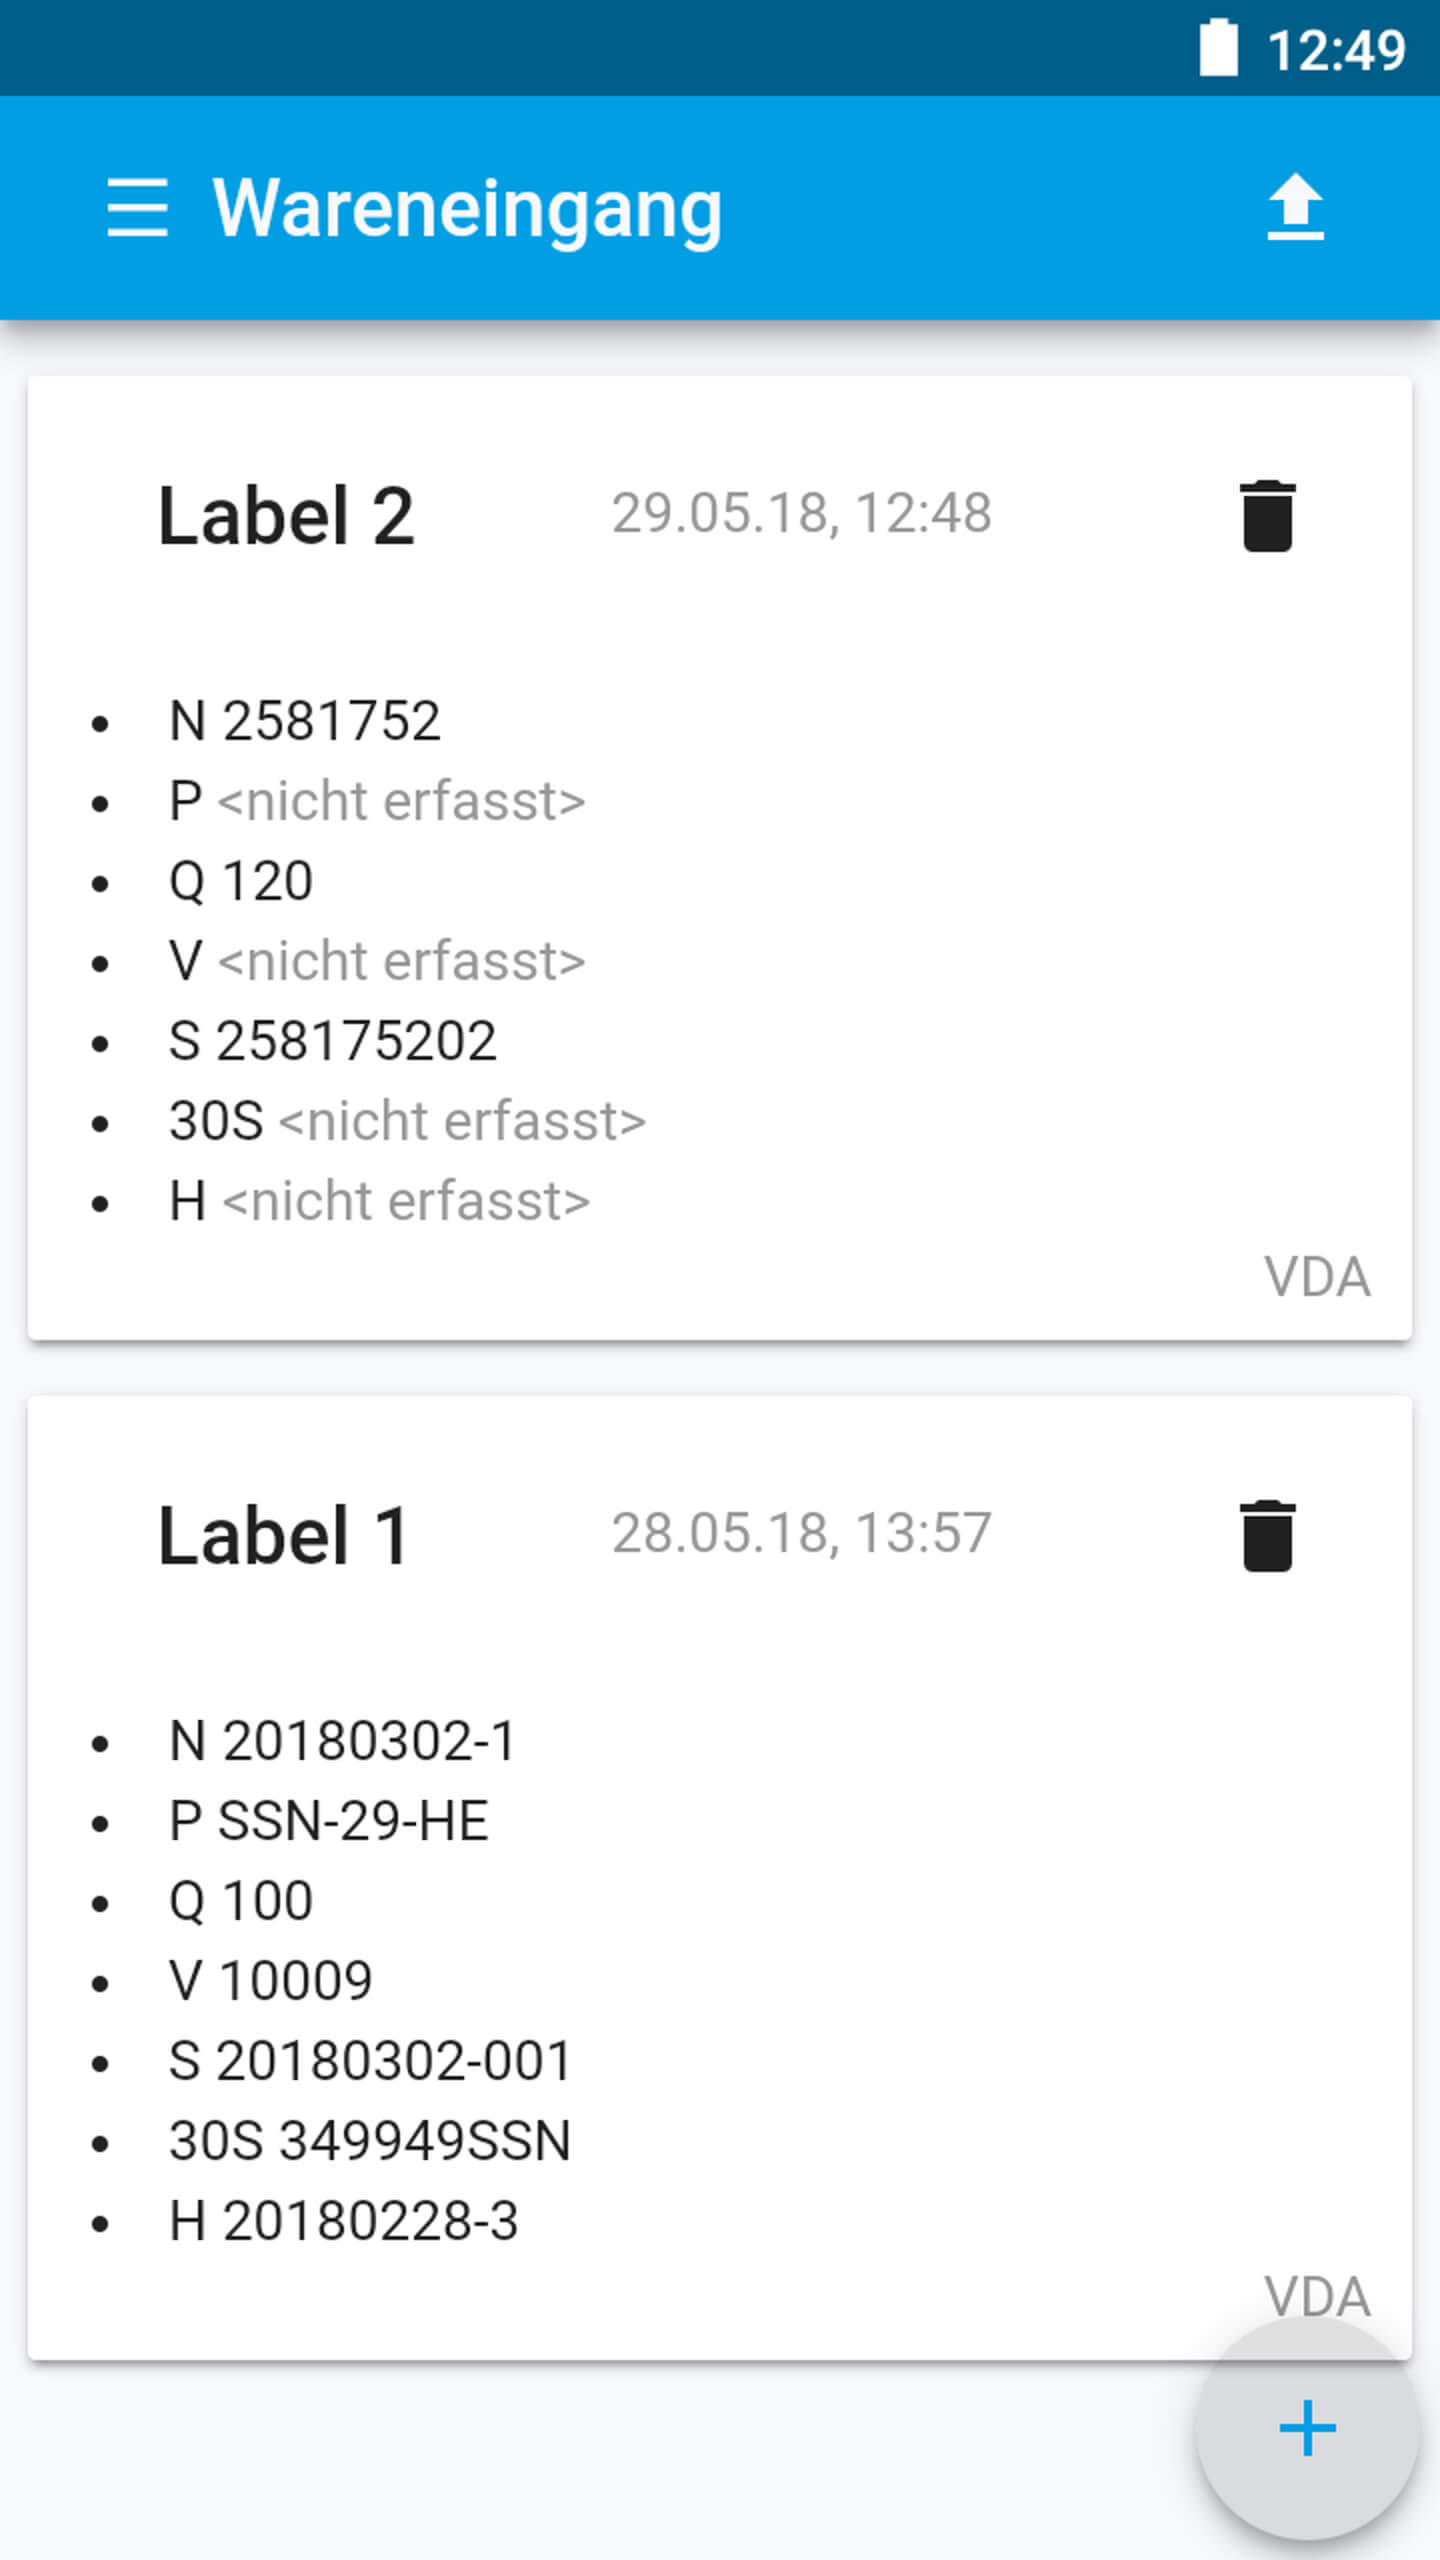Tap the Q 120 quantity entry
The image size is (1440, 2560).
click(241, 881)
